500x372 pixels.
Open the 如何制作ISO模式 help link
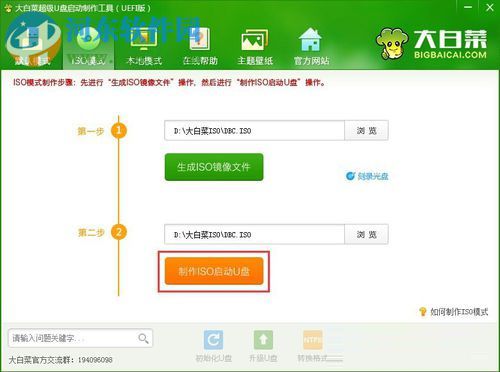coord(454,312)
